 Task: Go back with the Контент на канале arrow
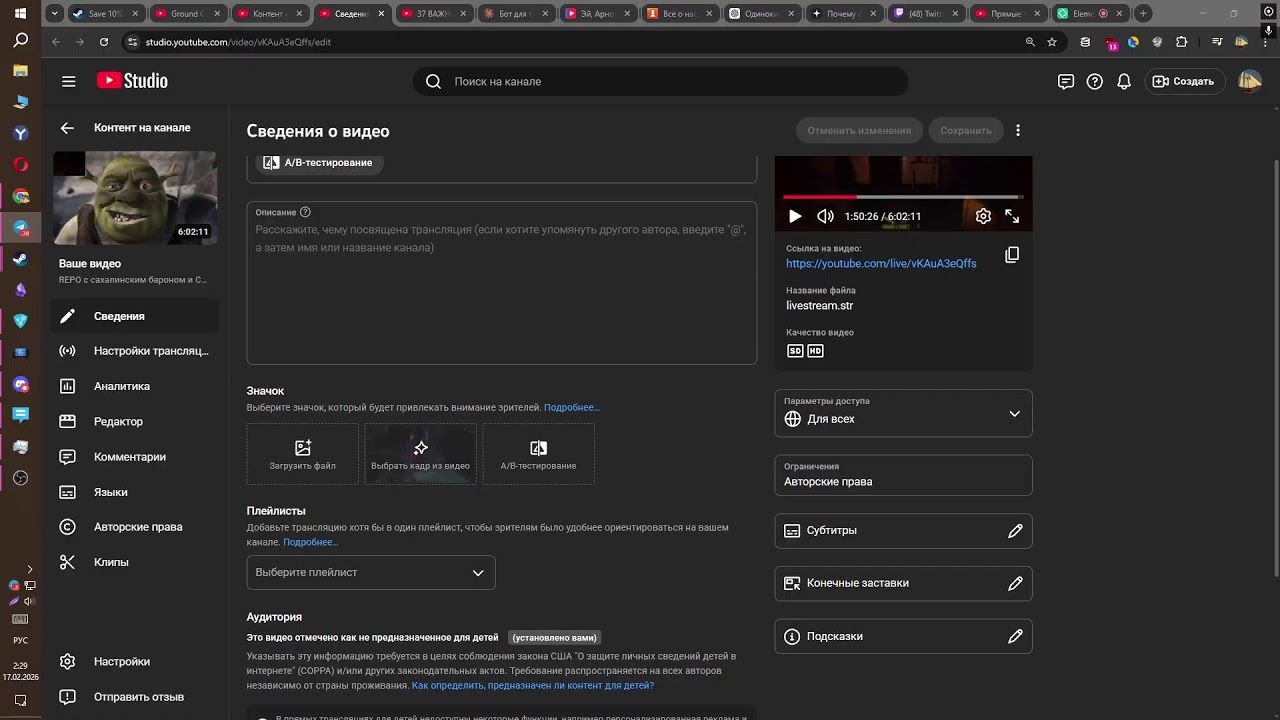pyautogui.click(x=67, y=128)
